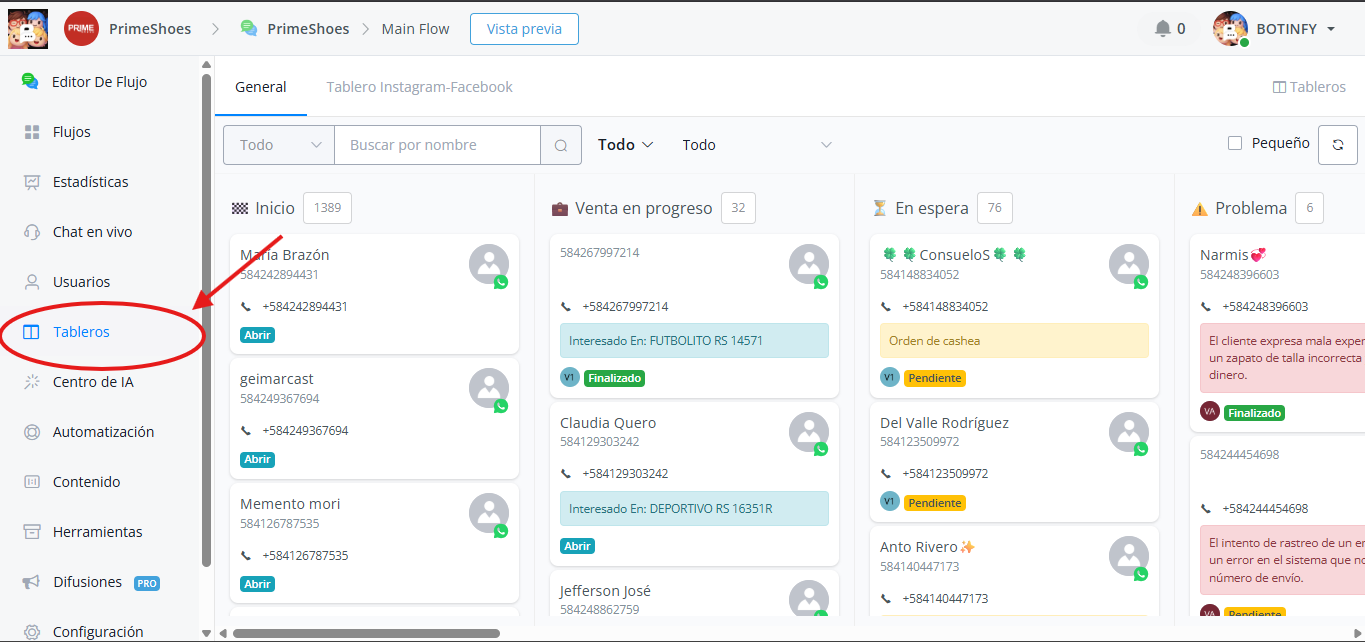This screenshot has height=642, width=1365.
Task: Click the Vista previa button
Action: 524,29
